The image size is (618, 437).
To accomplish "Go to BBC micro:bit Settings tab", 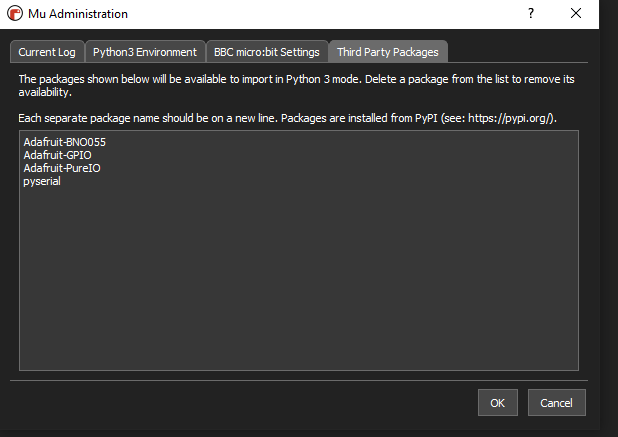I will (267, 52).
